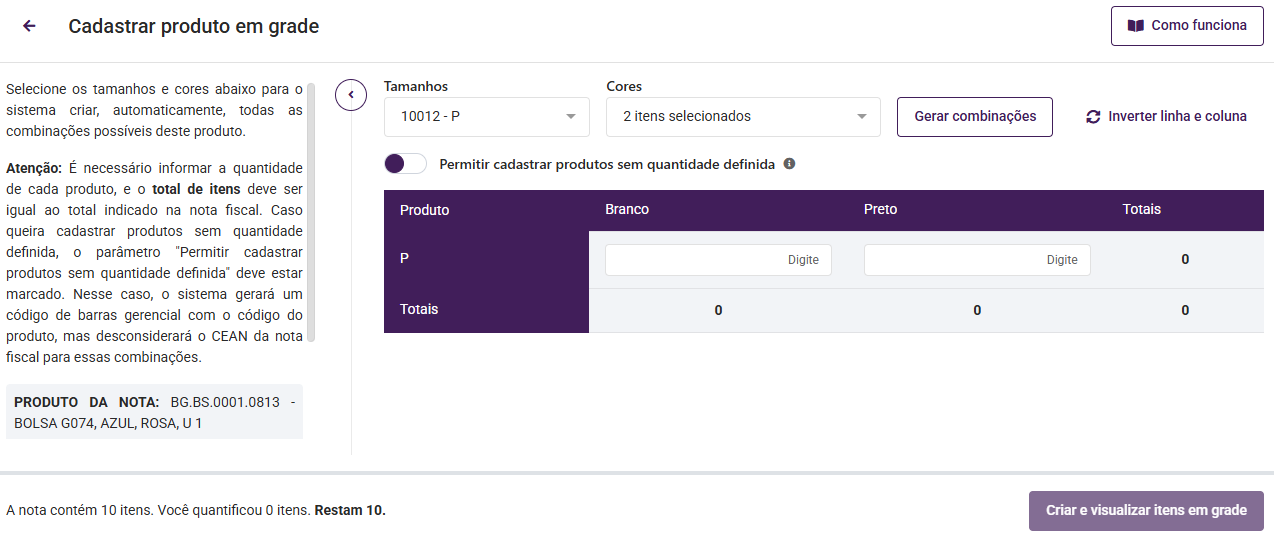Viewport: 1274px width, 539px height.
Task: Open the Como funciona help
Action: (1187, 26)
